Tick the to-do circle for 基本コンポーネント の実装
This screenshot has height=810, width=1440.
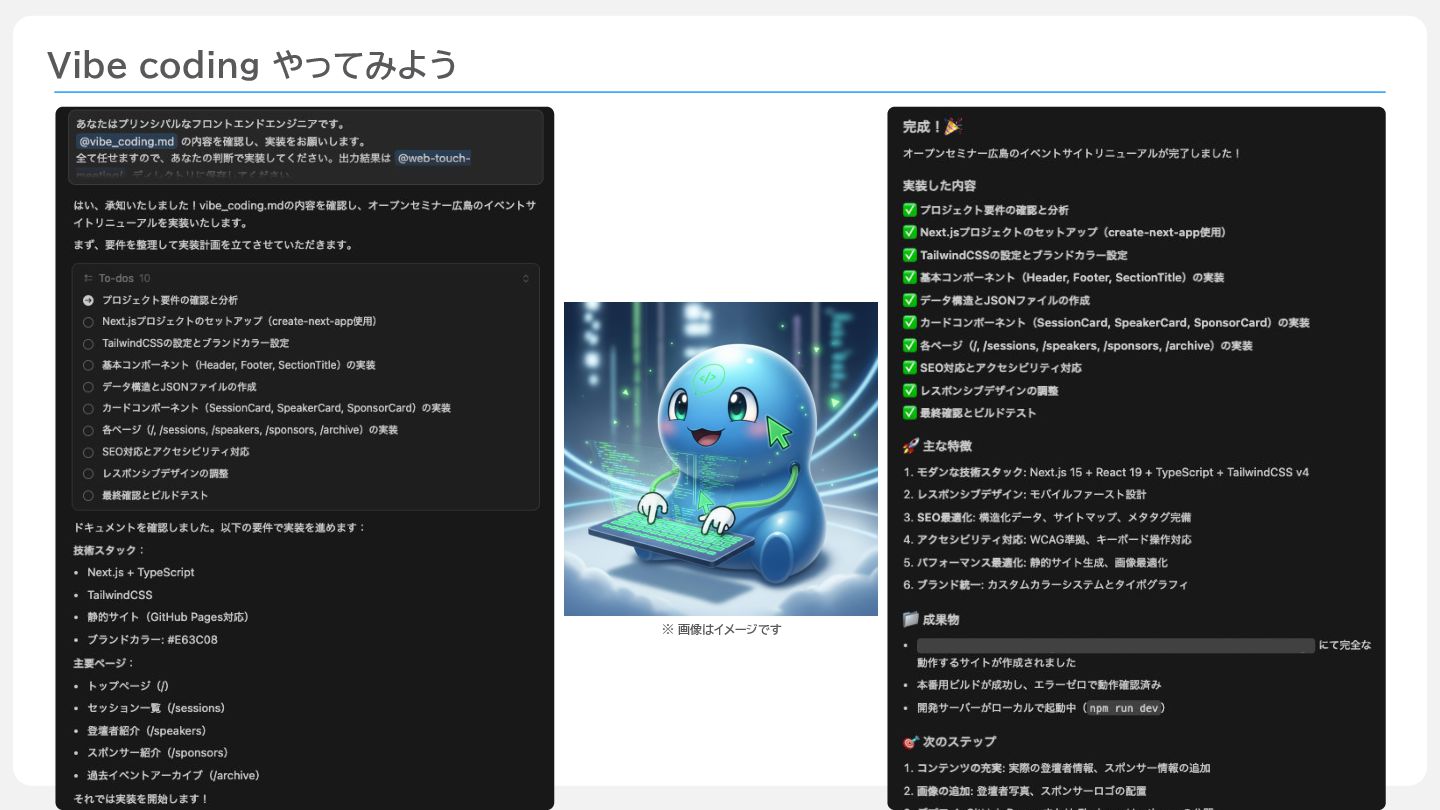point(88,365)
